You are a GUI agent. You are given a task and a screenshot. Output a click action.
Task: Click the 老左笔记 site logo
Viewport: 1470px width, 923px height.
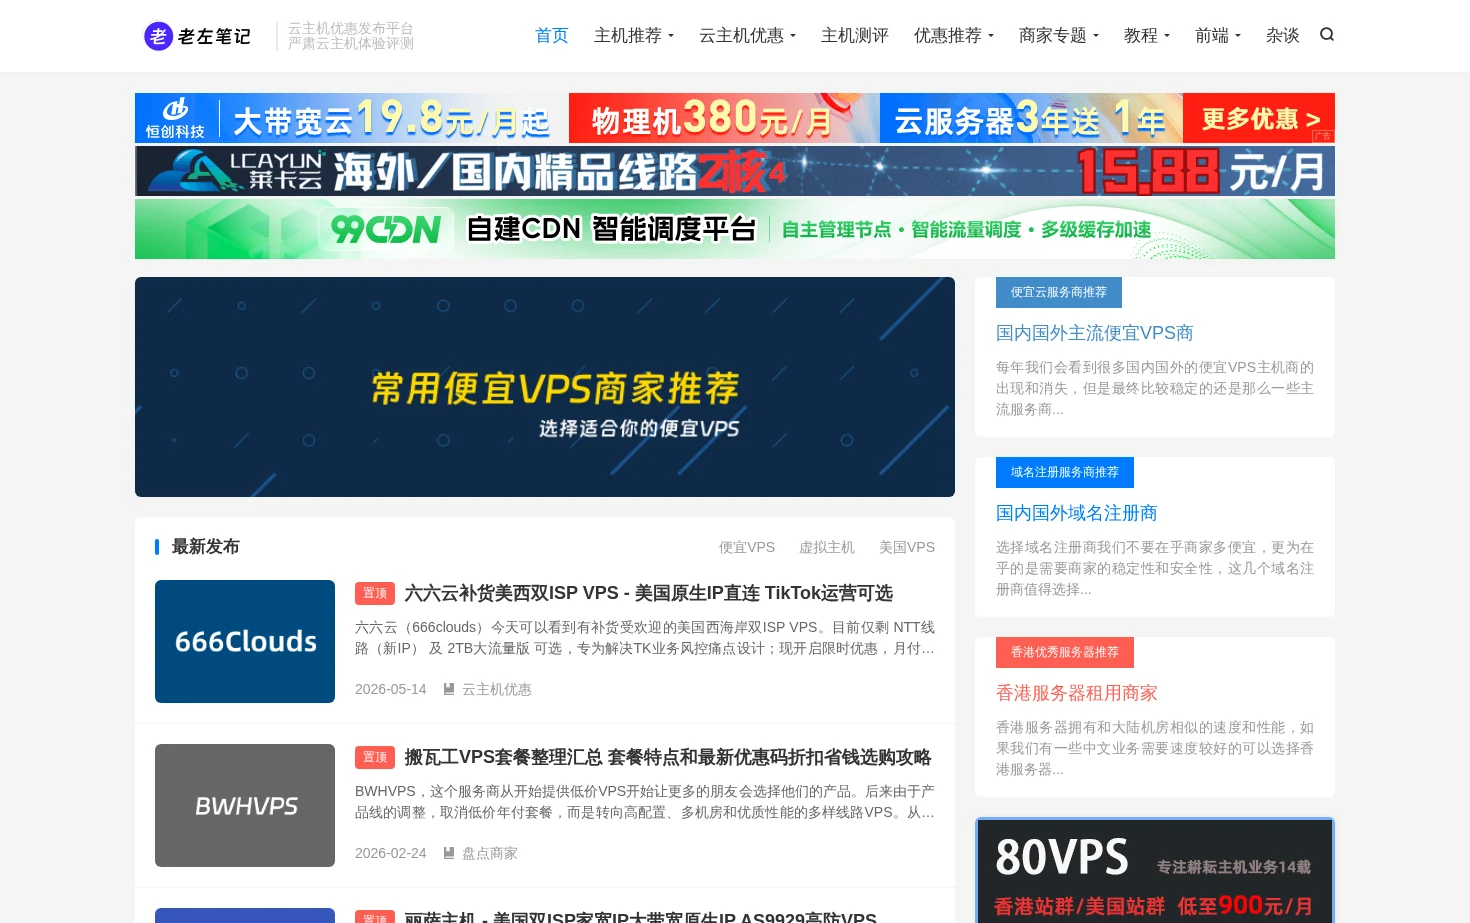tap(197, 36)
